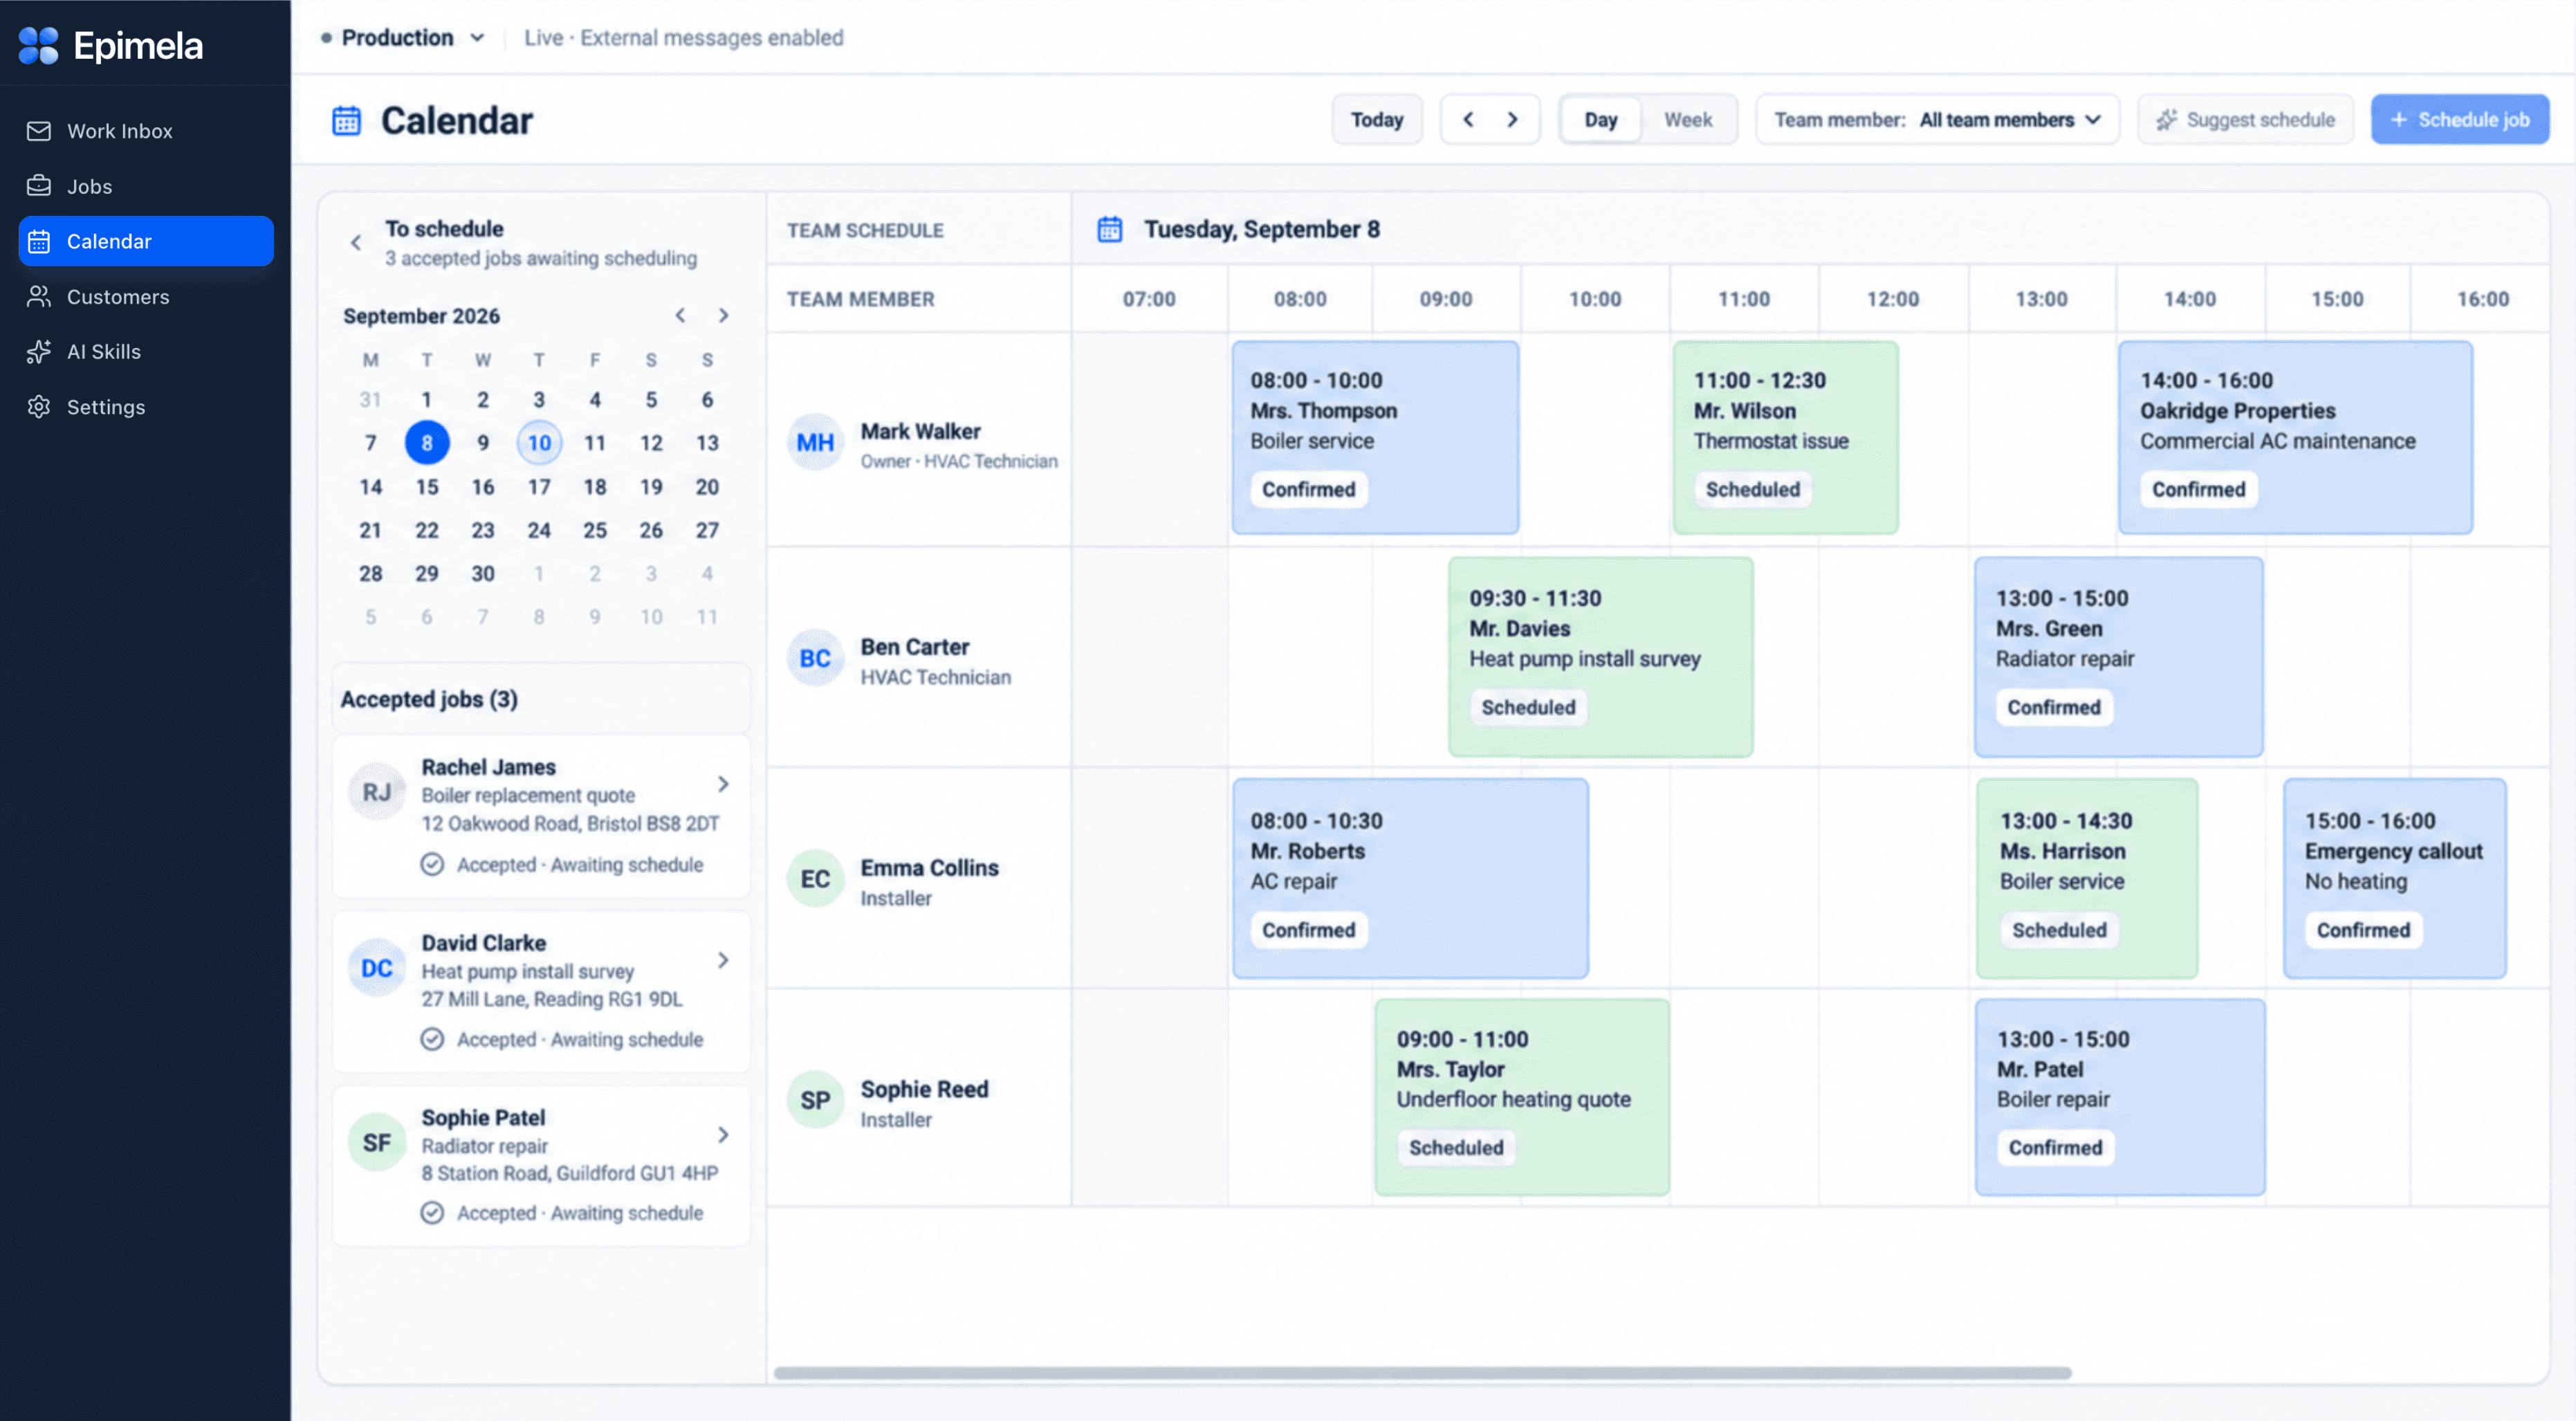Click Mark Walker's MH avatar
The width and height of the screenshot is (2576, 1421).
pos(815,442)
